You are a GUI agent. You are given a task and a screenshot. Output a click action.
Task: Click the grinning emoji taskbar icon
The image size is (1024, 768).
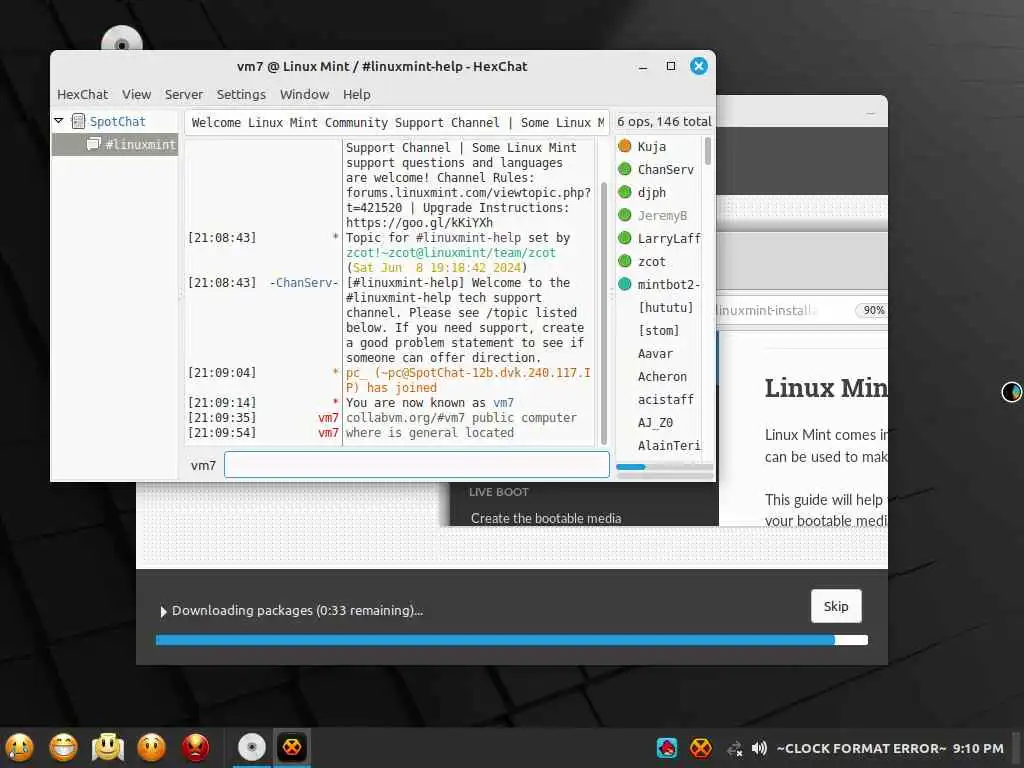[x=63, y=748]
